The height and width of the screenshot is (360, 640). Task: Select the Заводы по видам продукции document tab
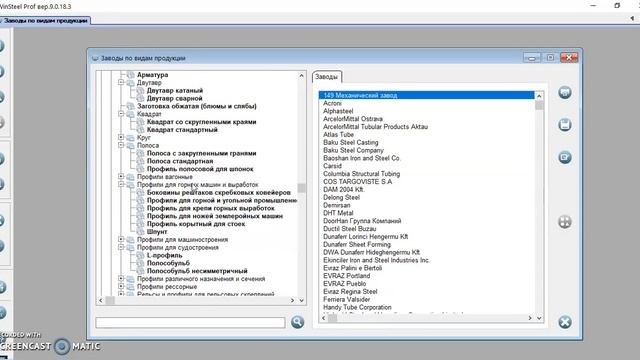click(x=45, y=20)
